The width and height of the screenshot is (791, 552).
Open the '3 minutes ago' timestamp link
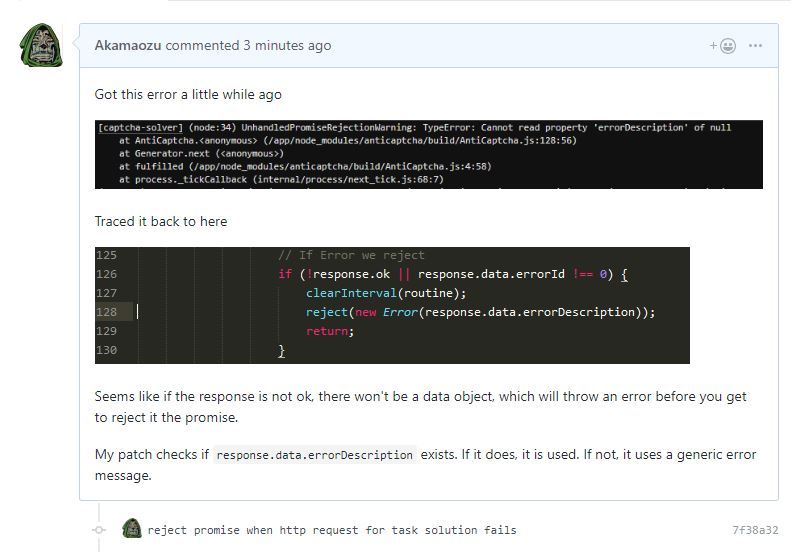287,45
